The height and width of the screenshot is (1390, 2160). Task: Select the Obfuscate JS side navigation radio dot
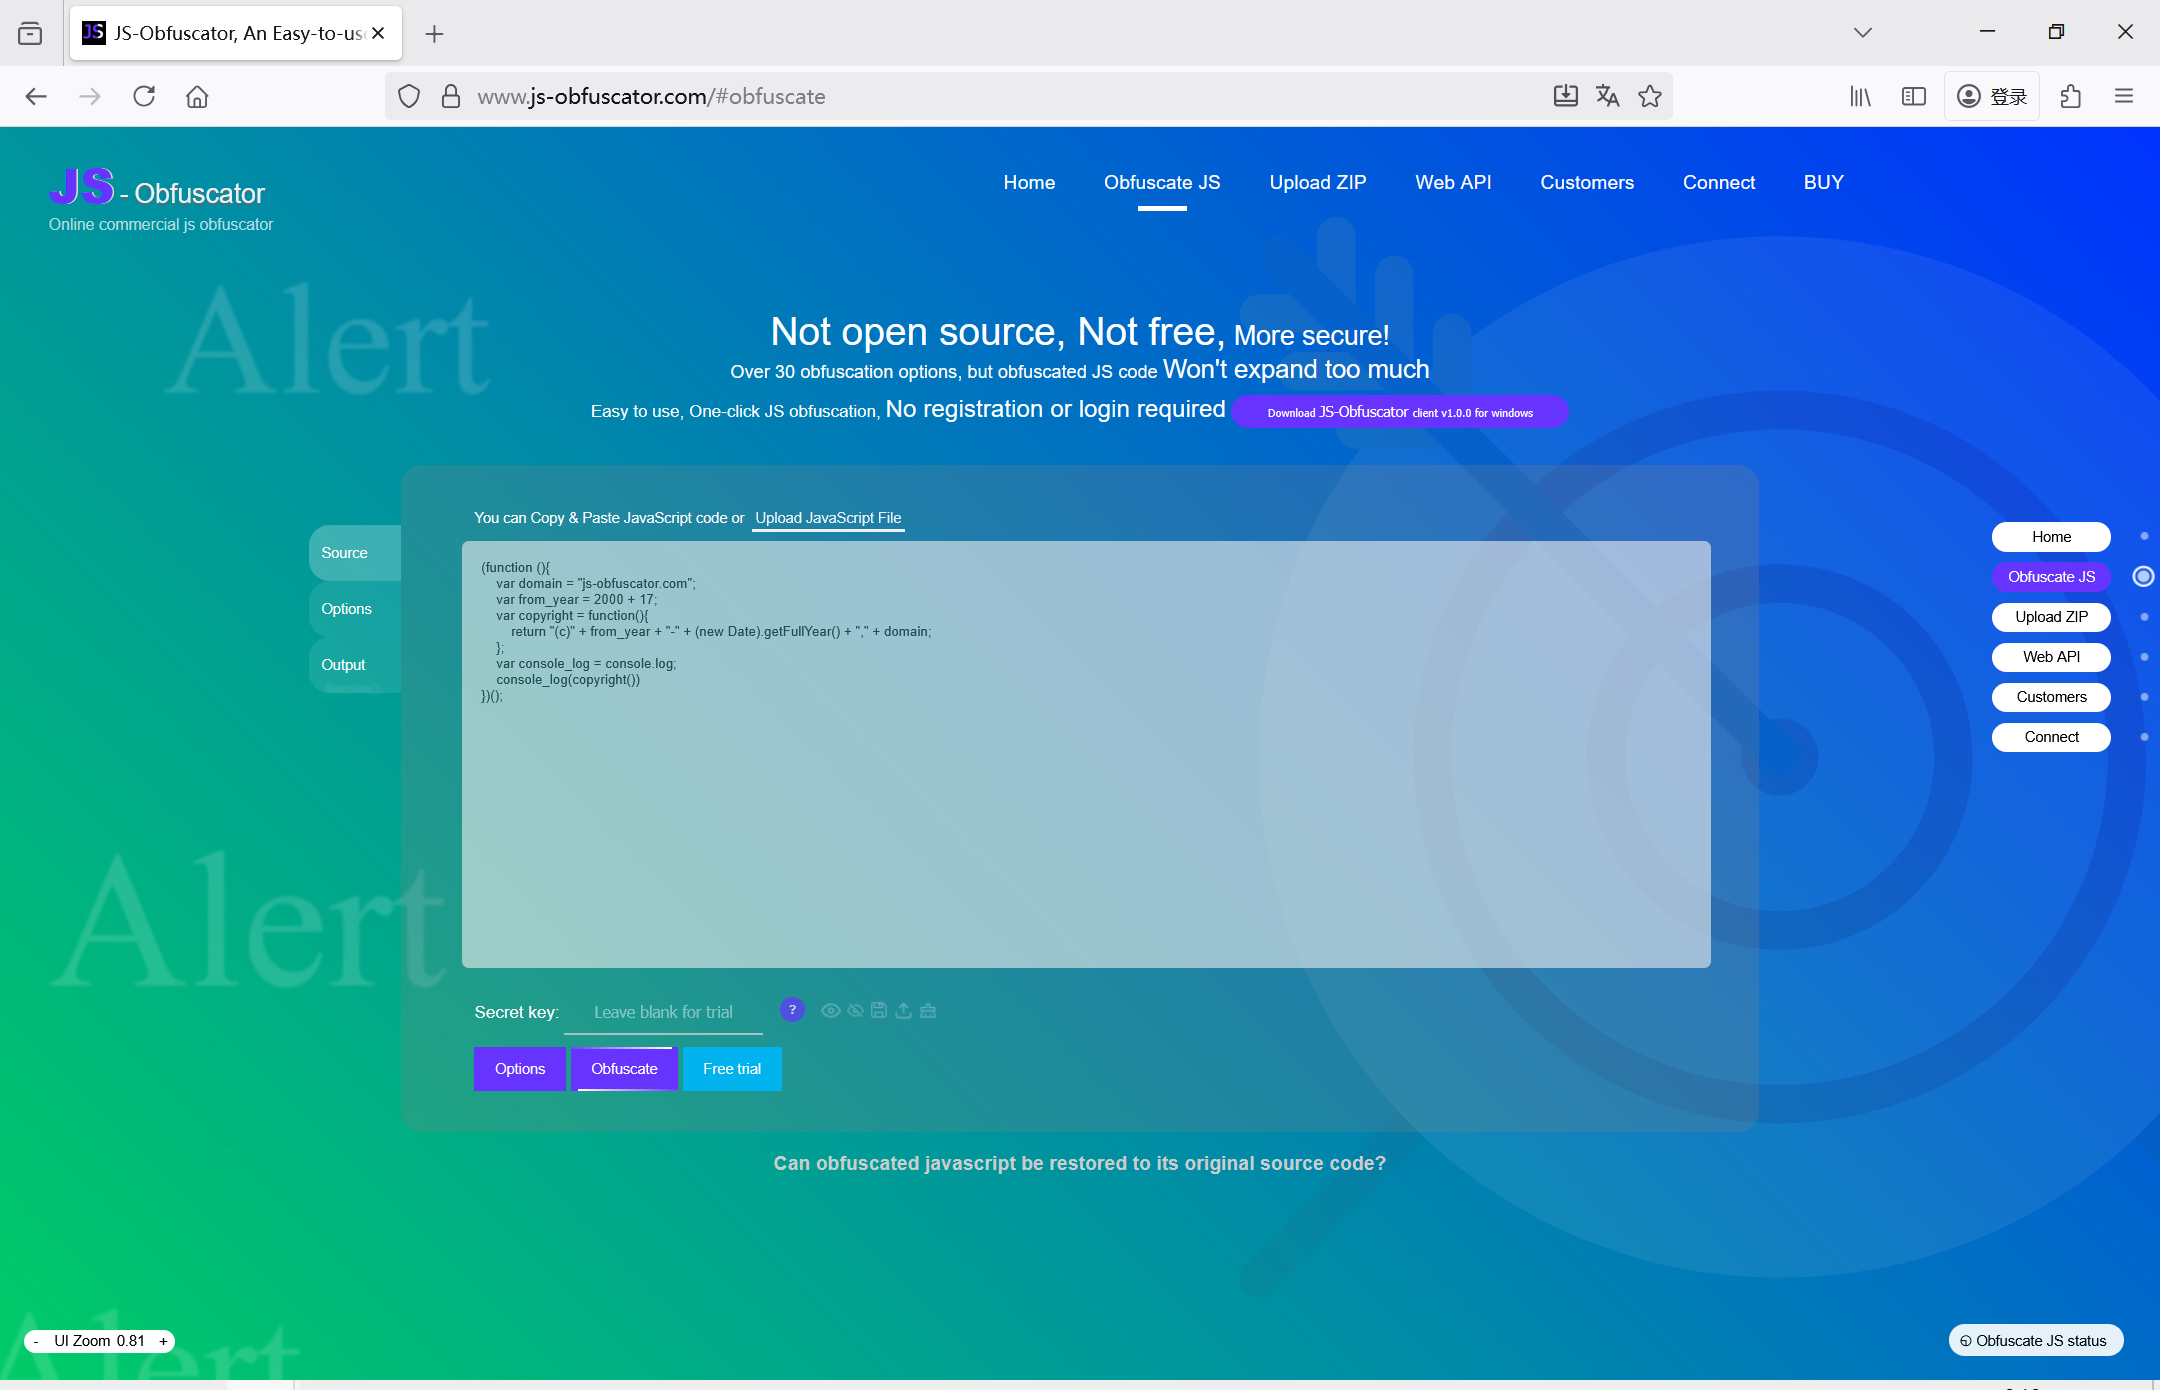pyautogui.click(x=2143, y=576)
